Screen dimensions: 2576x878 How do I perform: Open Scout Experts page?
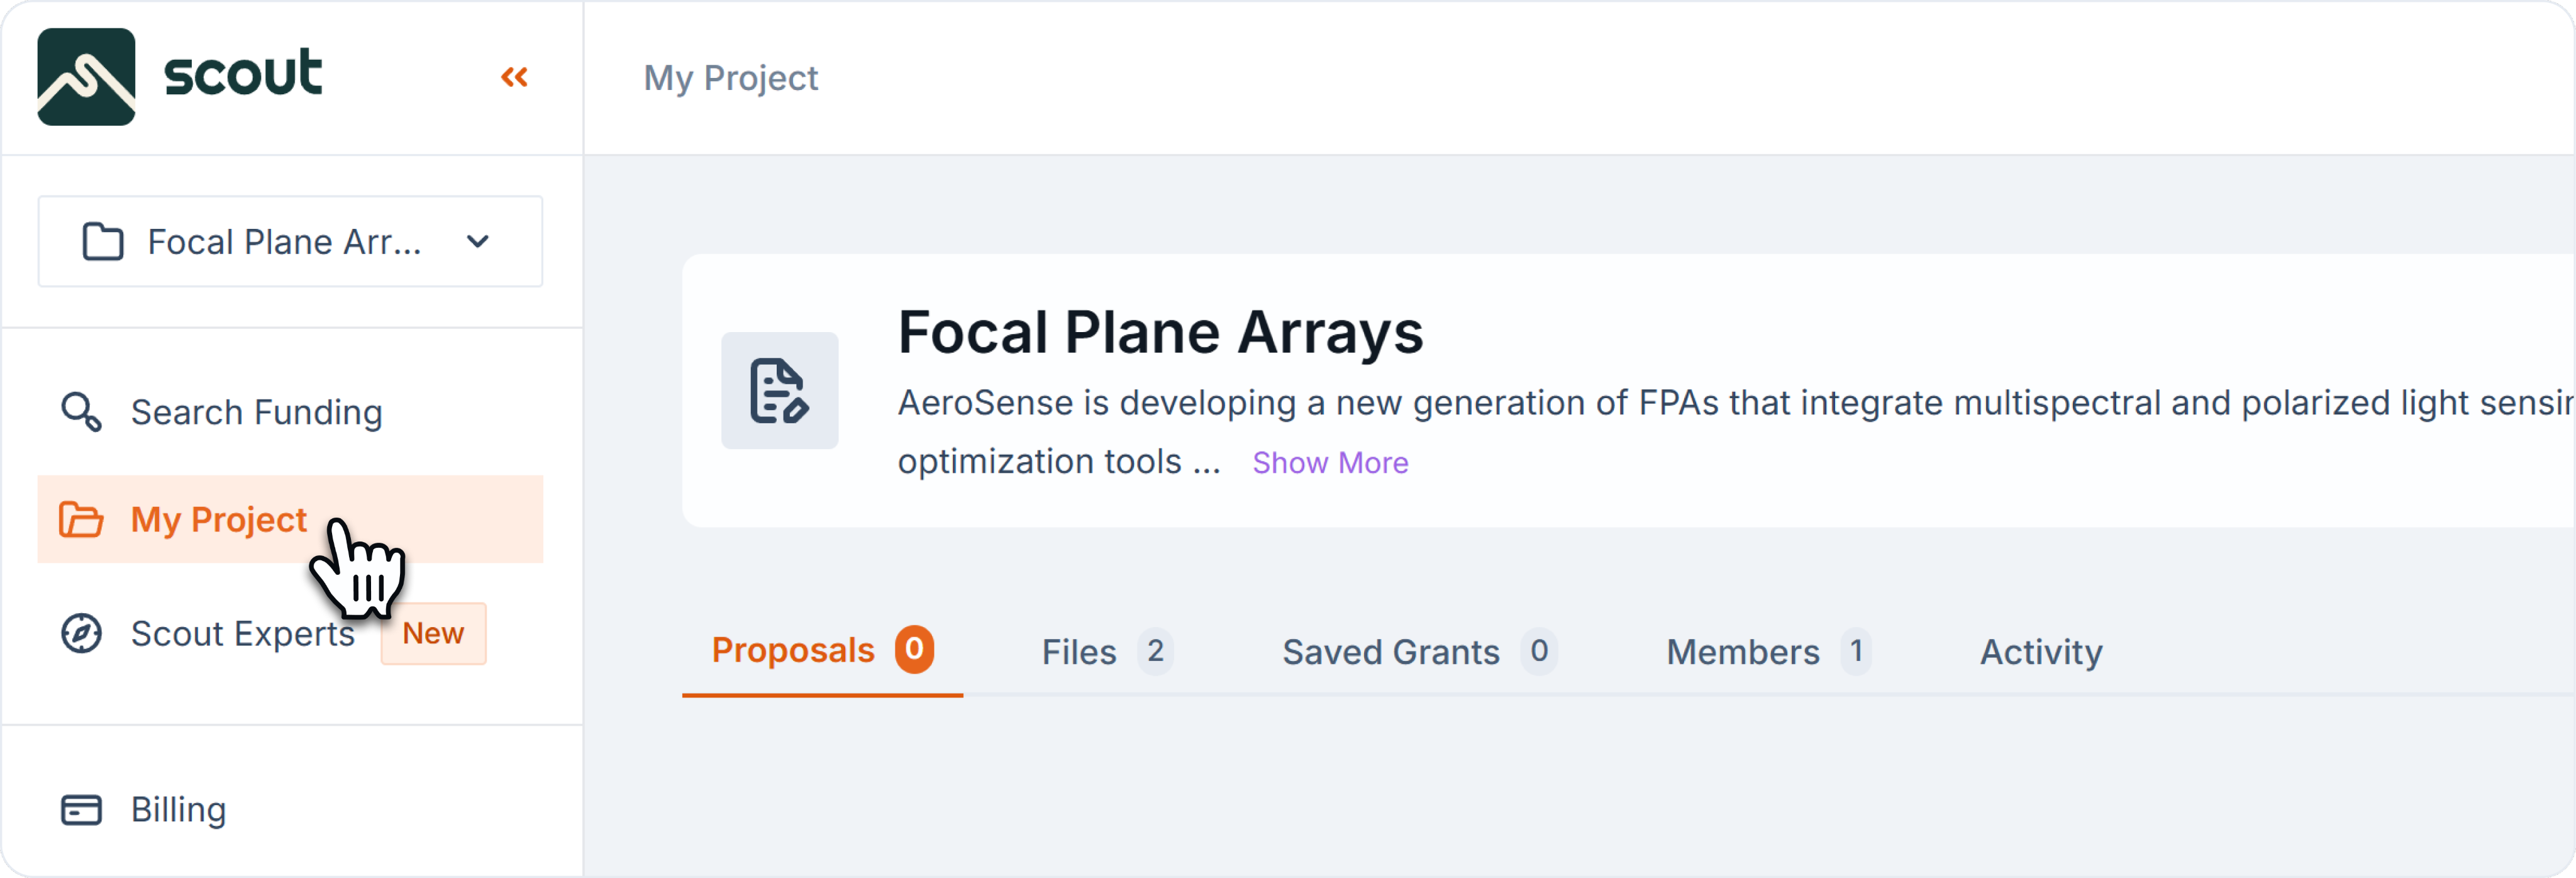tap(242, 634)
